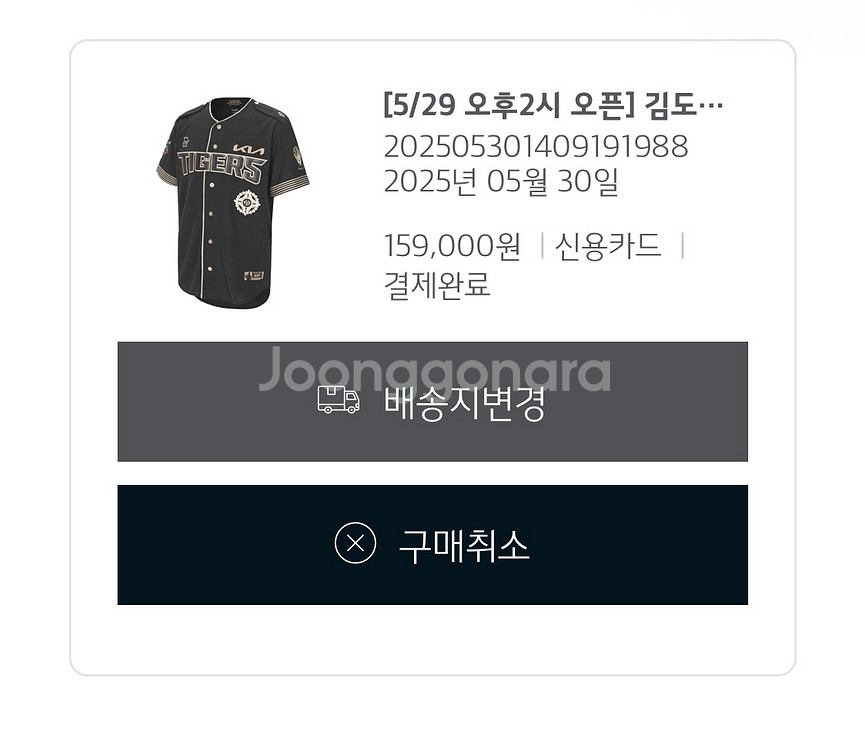The width and height of the screenshot is (866, 750).
Task: Open the black Tigers jersey thumbnail
Action: 233,202
